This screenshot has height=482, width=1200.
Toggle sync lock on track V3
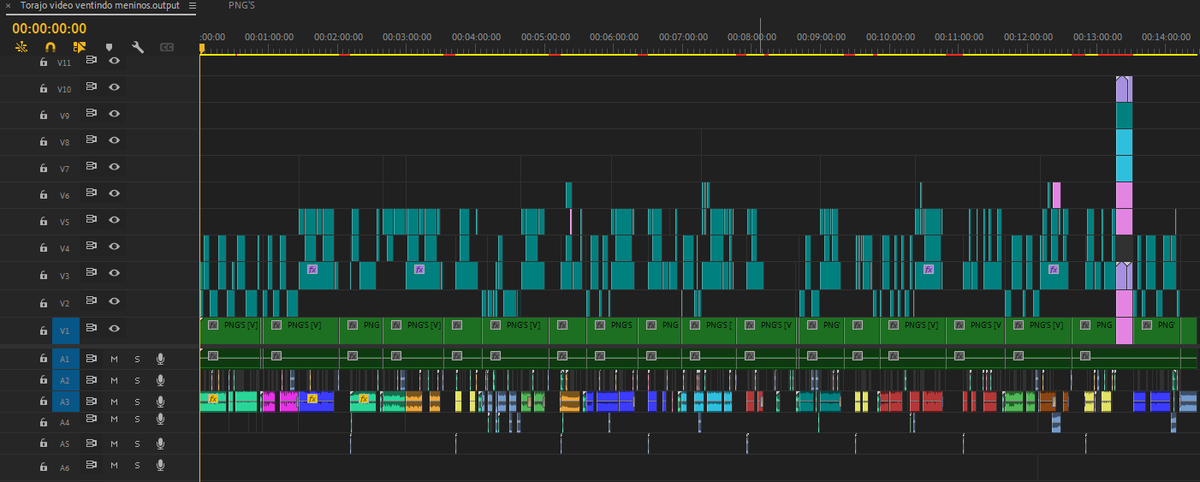coord(91,275)
